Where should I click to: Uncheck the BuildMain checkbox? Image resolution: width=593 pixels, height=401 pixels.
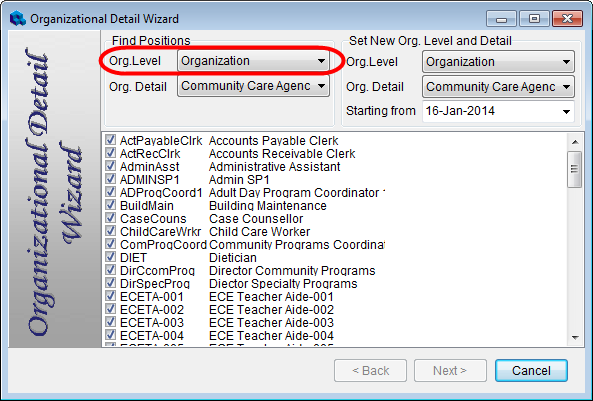click(x=110, y=205)
